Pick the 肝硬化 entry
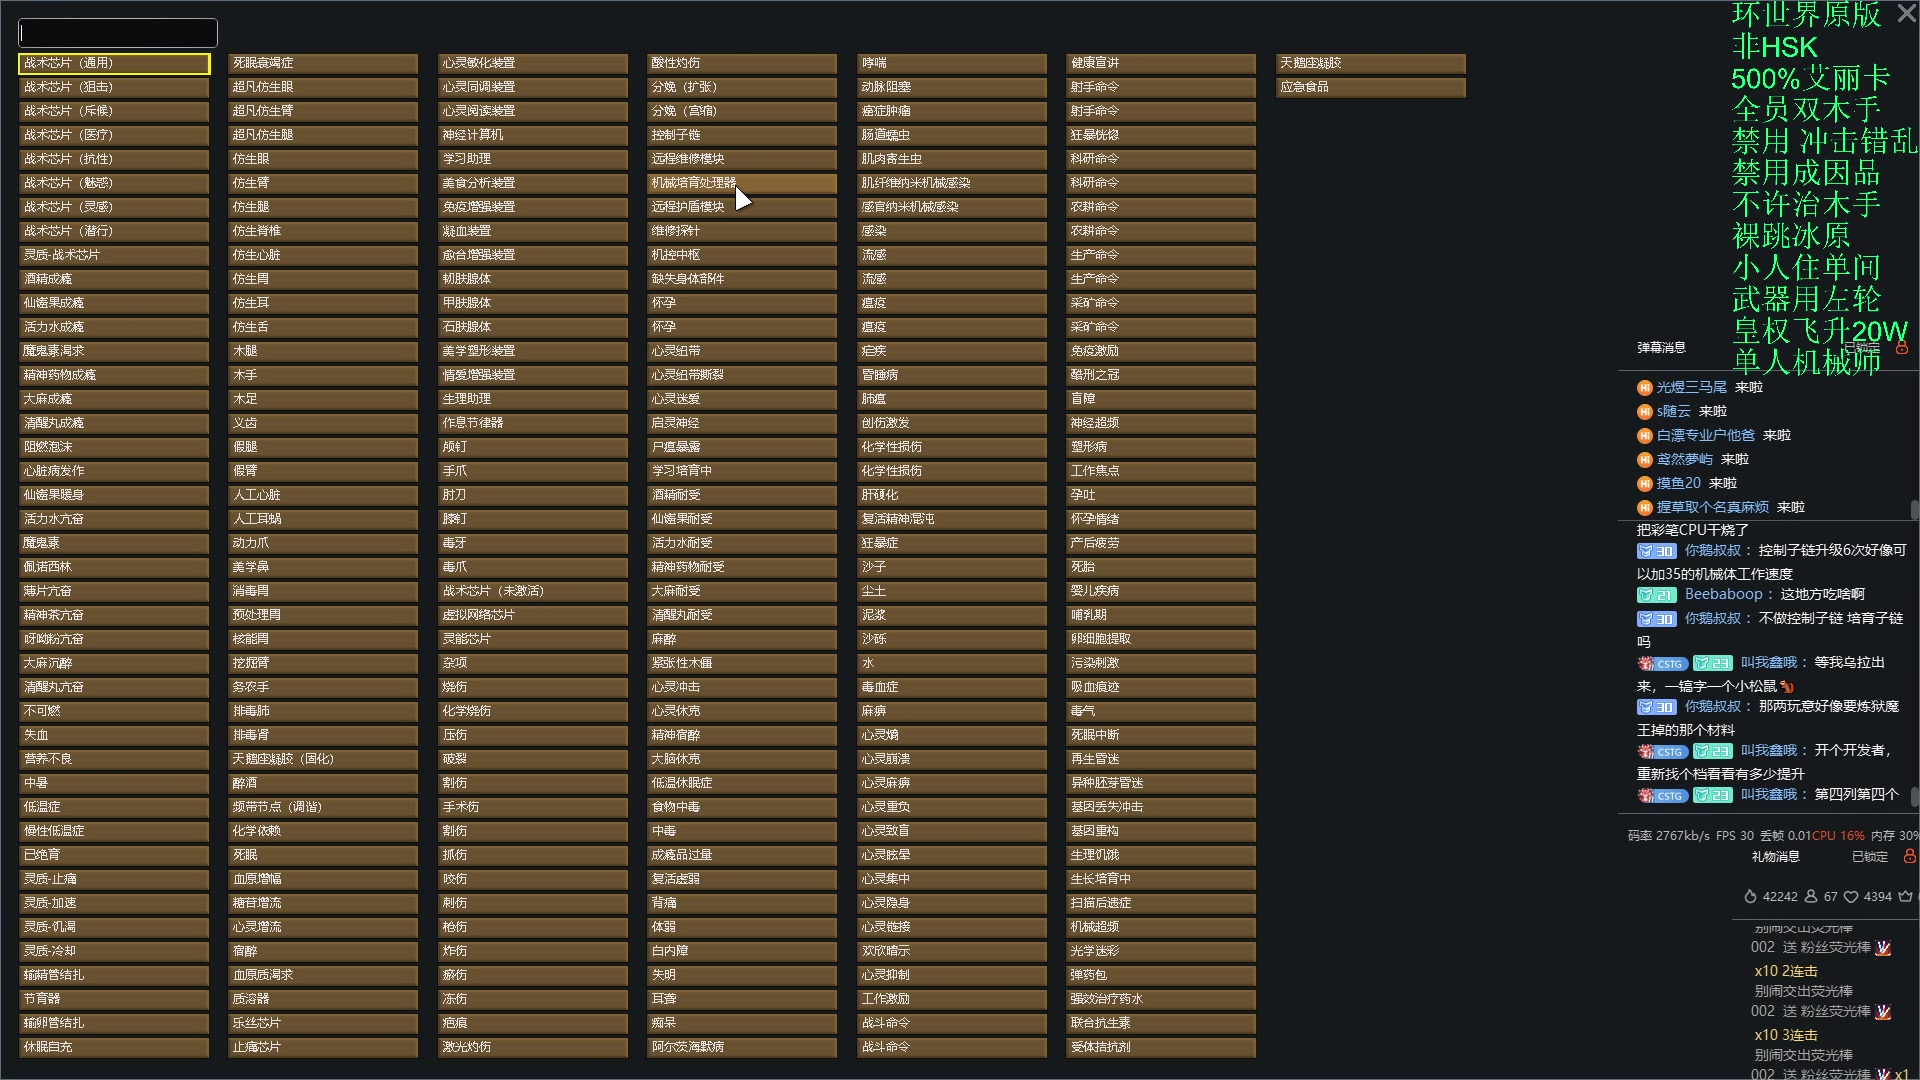1920x1080 pixels. tap(952, 495)
